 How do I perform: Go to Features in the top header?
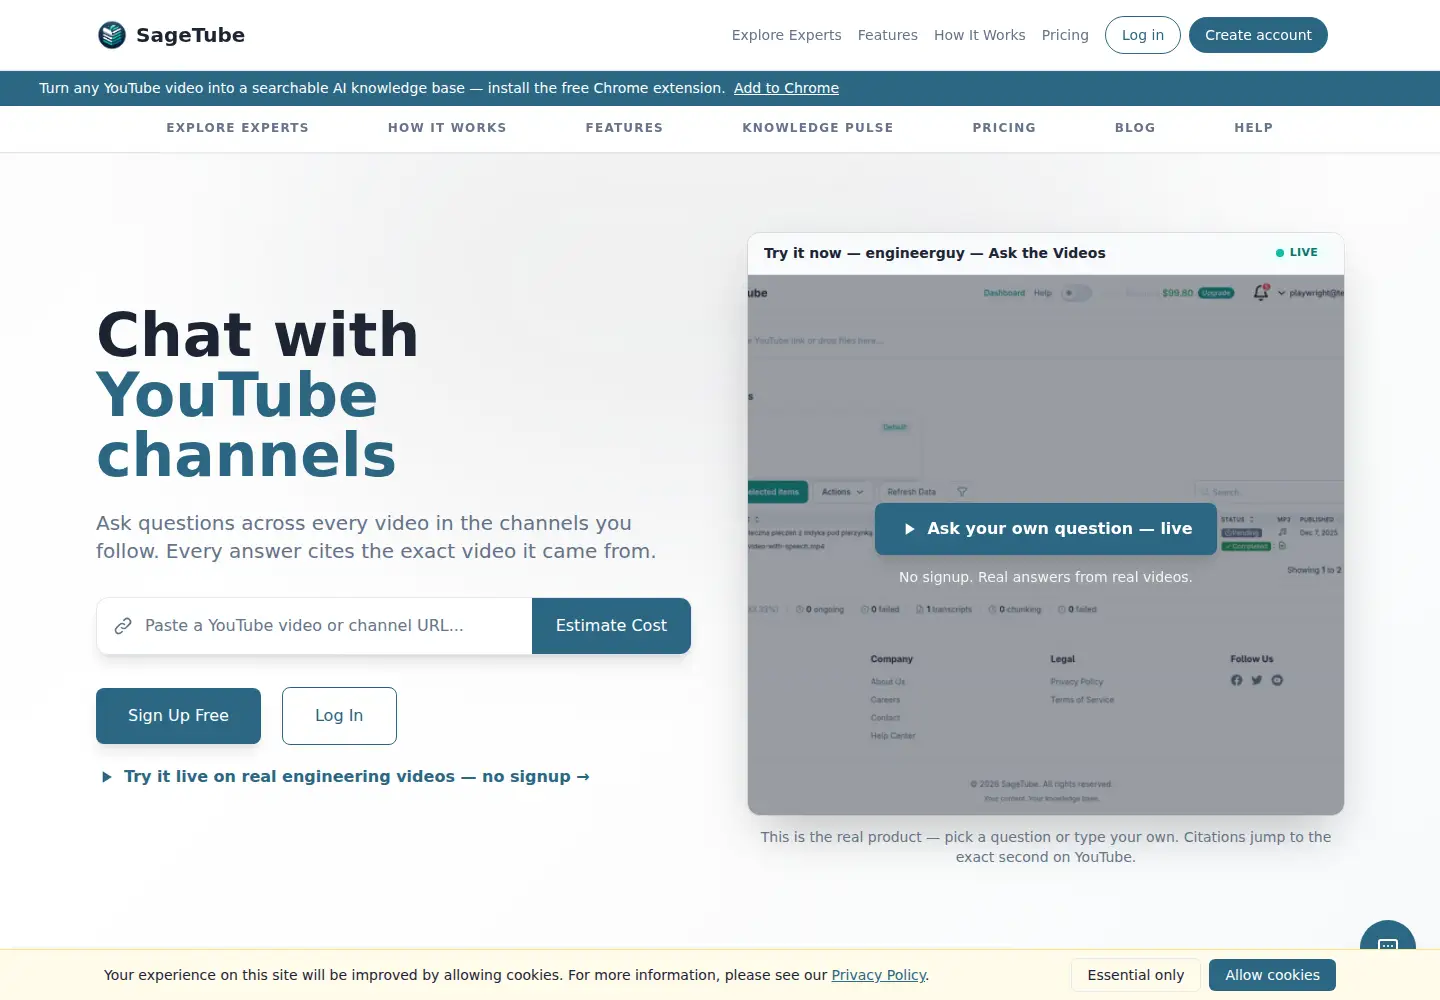click(x=887, y=35)
